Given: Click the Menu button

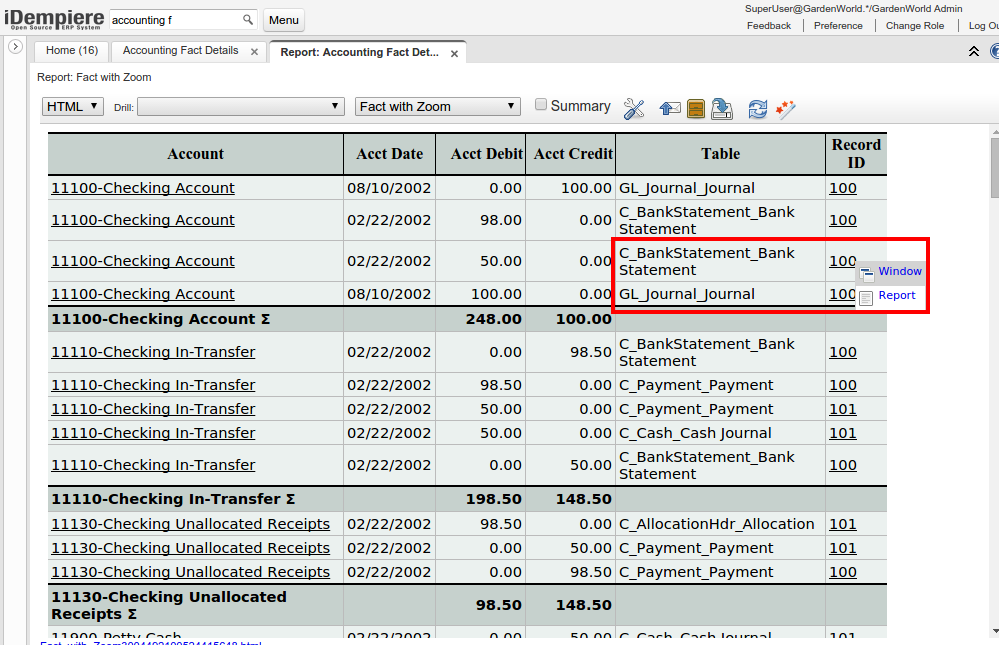Looking at the screenshot, I should pyautogui.click(x=284, y=20).
